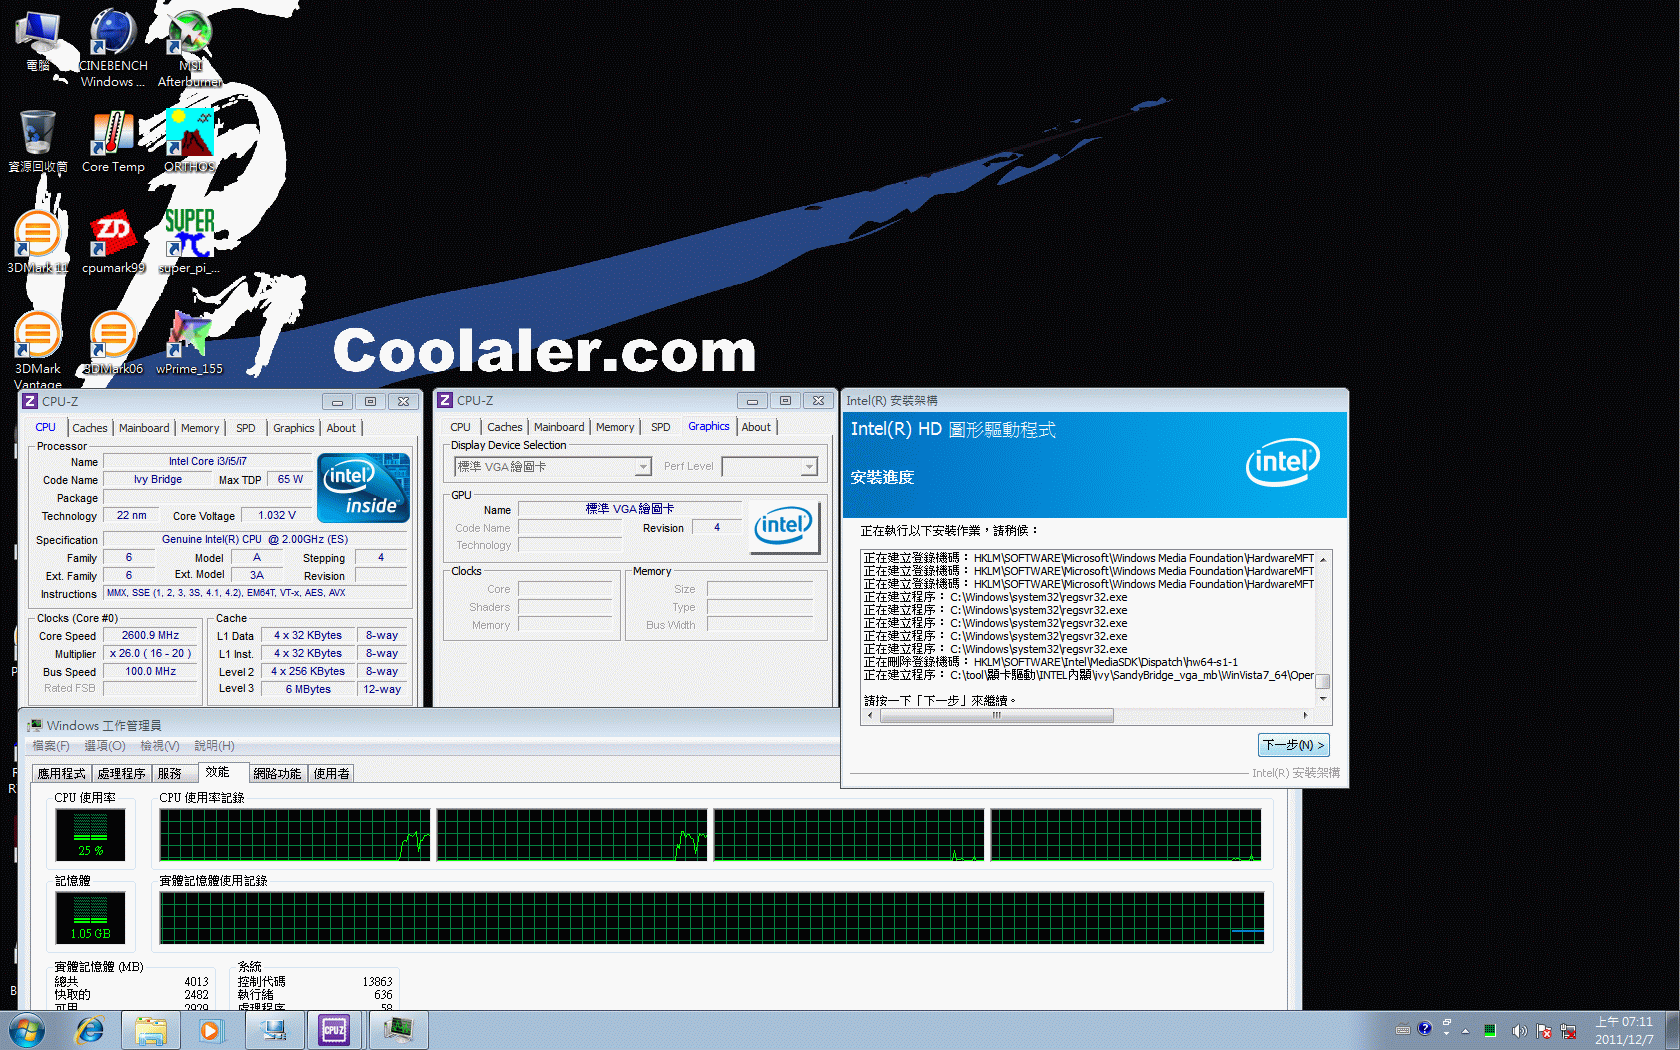Open wPrime_155 desktop shortcut
The width and height of the screenshot is (1680, 1050).
coord(190,342)
